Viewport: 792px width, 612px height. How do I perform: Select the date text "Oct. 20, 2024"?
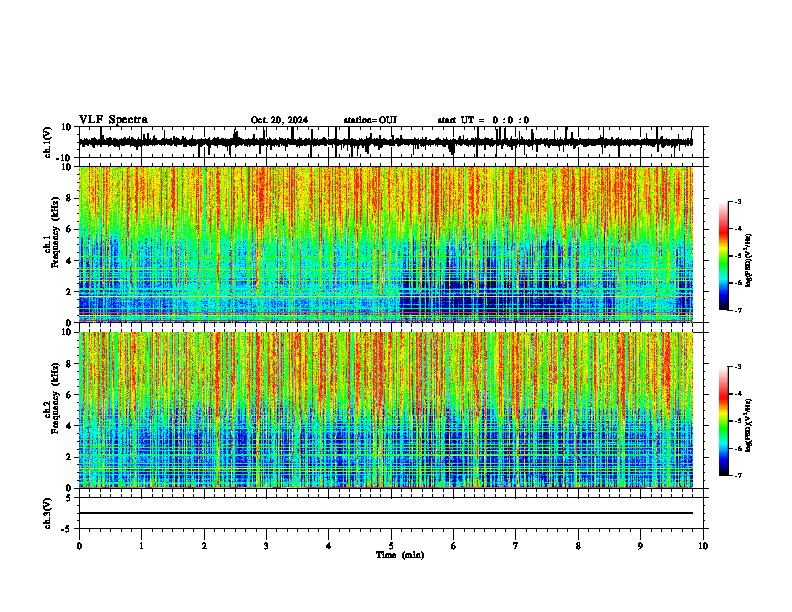[x=279, y=120]
